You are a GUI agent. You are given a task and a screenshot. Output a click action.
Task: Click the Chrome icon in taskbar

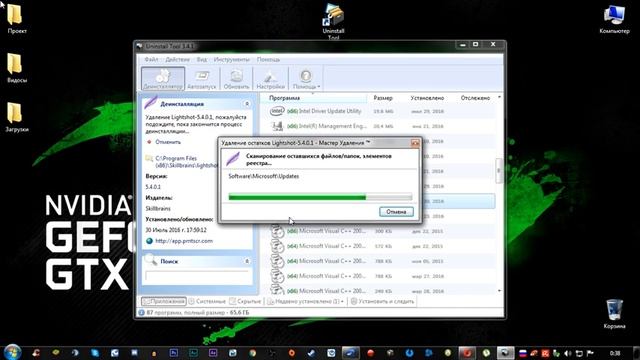(x=252, y=353)
